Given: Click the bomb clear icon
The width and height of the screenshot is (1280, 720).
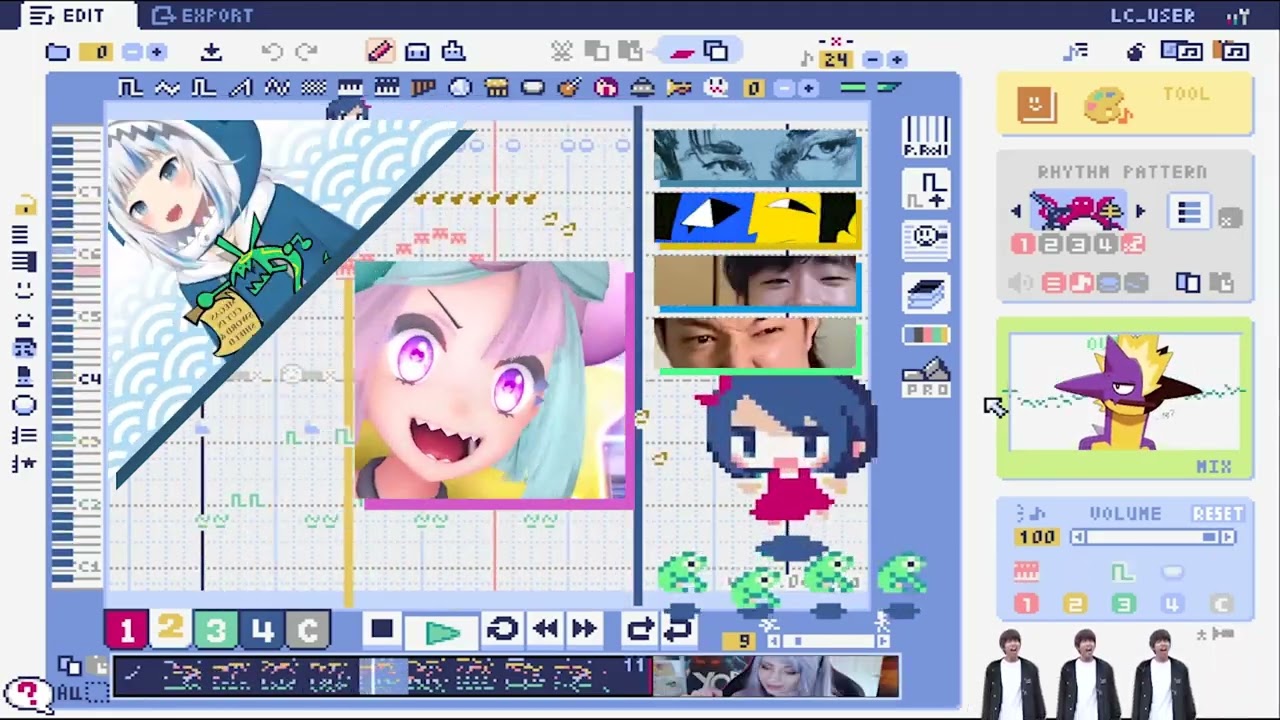Looking at the screenshot, I should click(1135, 52).
